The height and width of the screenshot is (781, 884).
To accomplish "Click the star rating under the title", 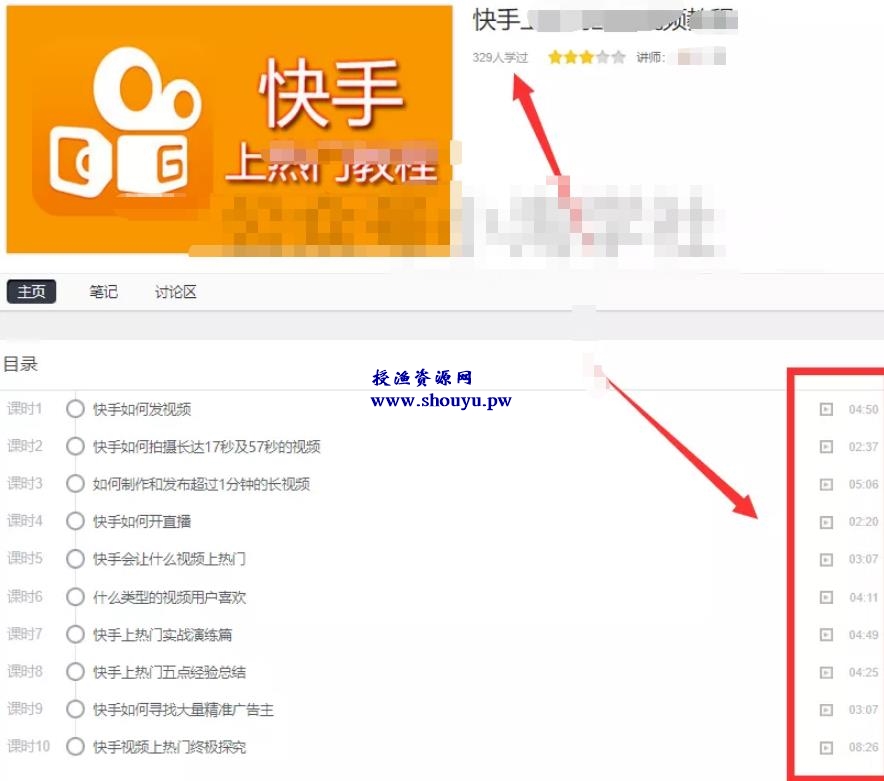I will pos(586,57).
